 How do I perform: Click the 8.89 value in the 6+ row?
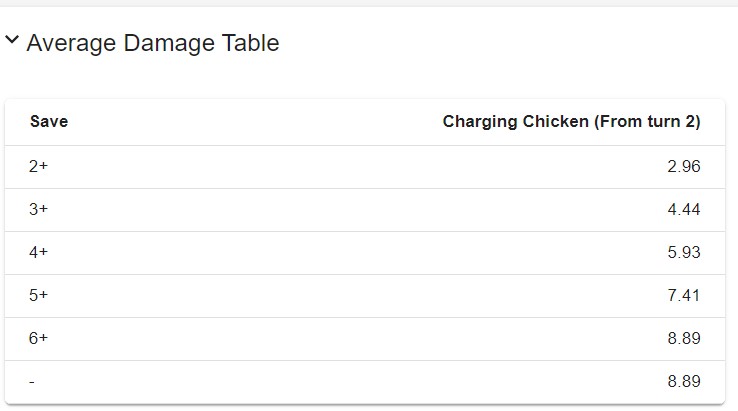click(x=683, y=339)
